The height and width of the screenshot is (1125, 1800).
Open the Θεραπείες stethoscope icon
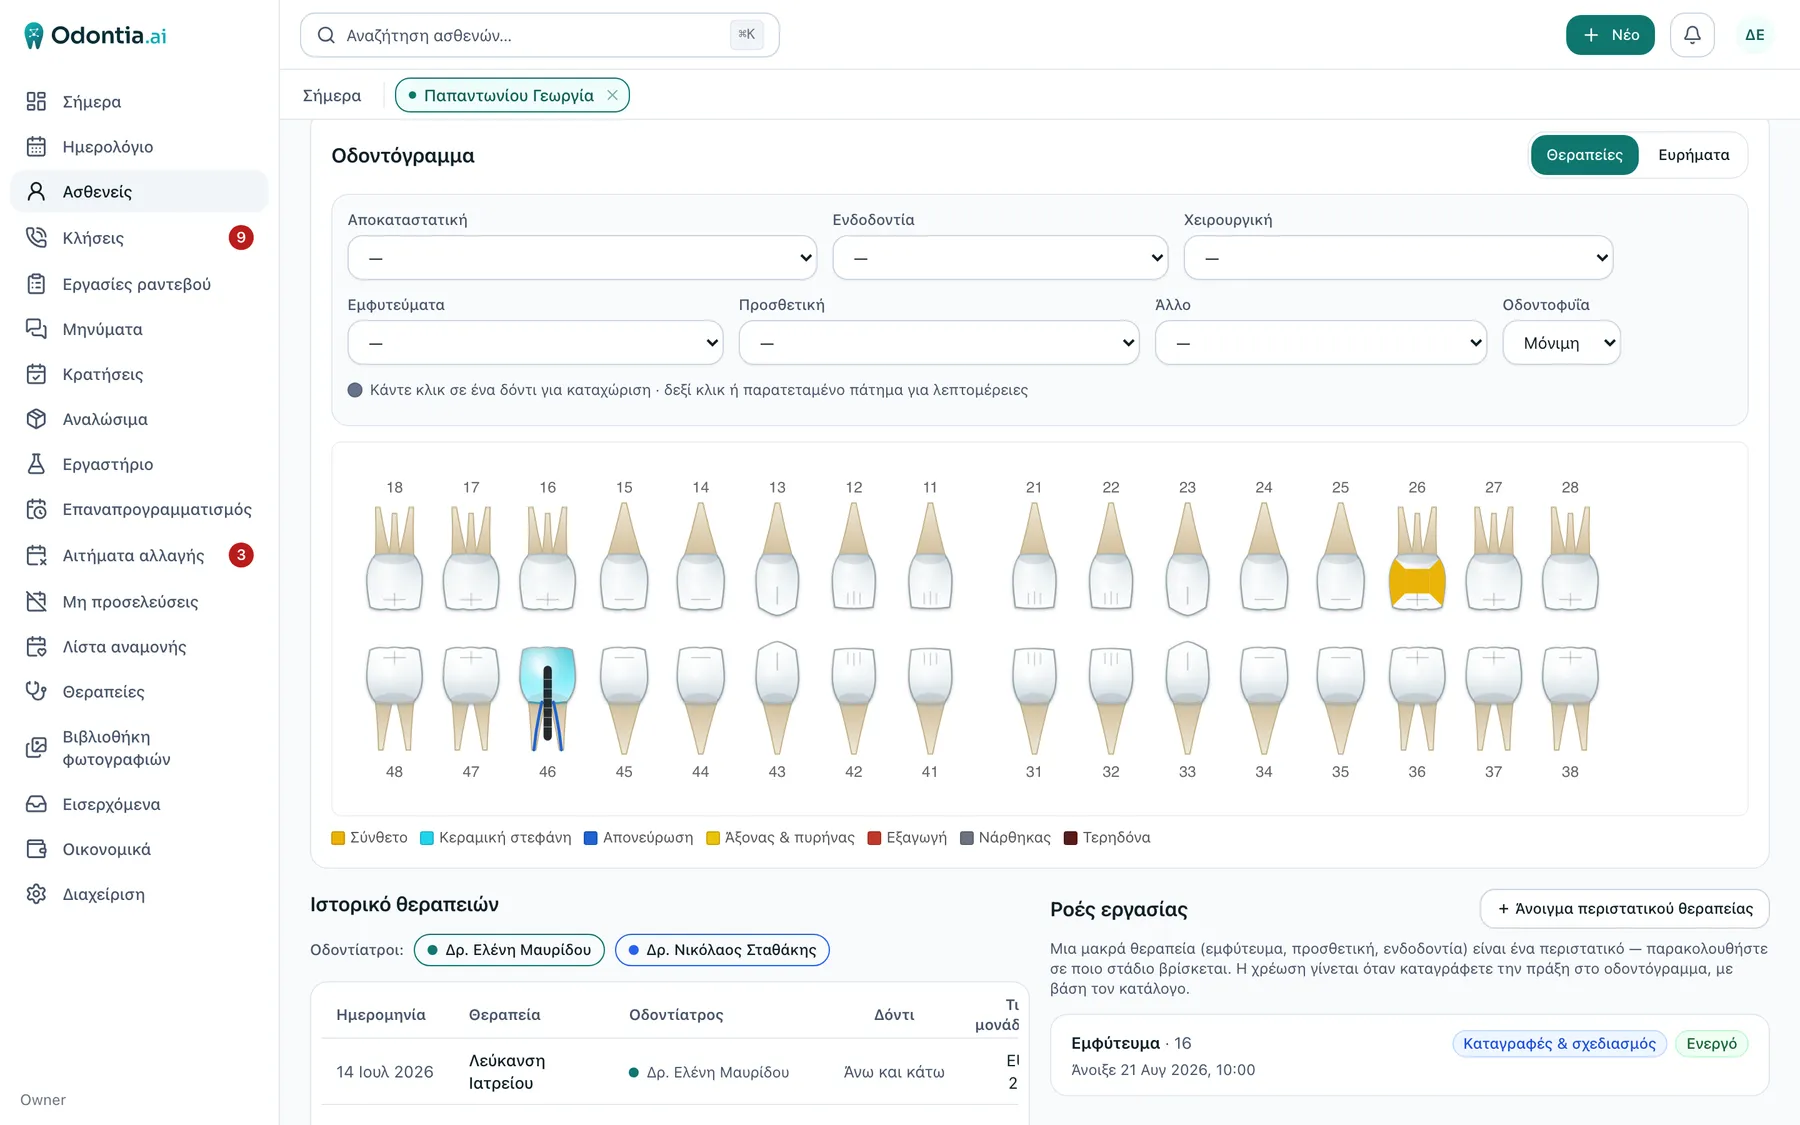pyautogui.click(x=36, y=691)
